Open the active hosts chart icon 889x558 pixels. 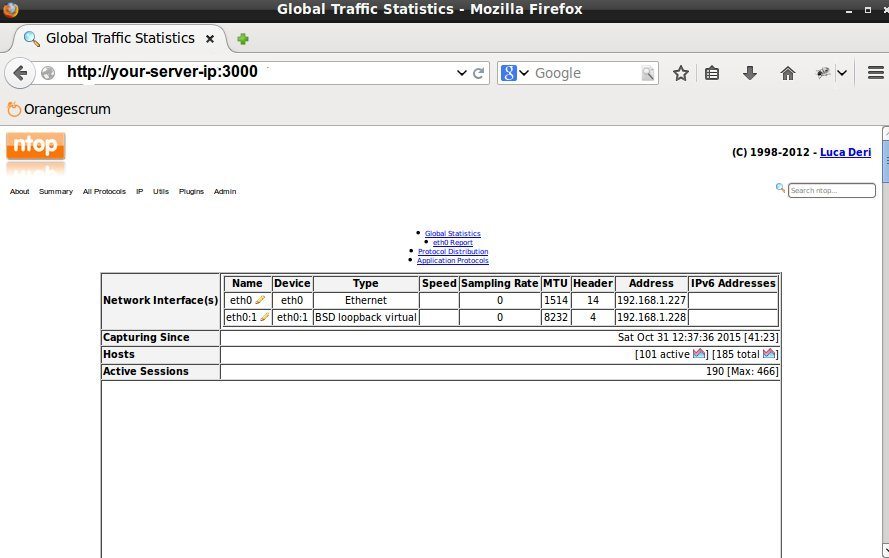(x=699, y=353)
